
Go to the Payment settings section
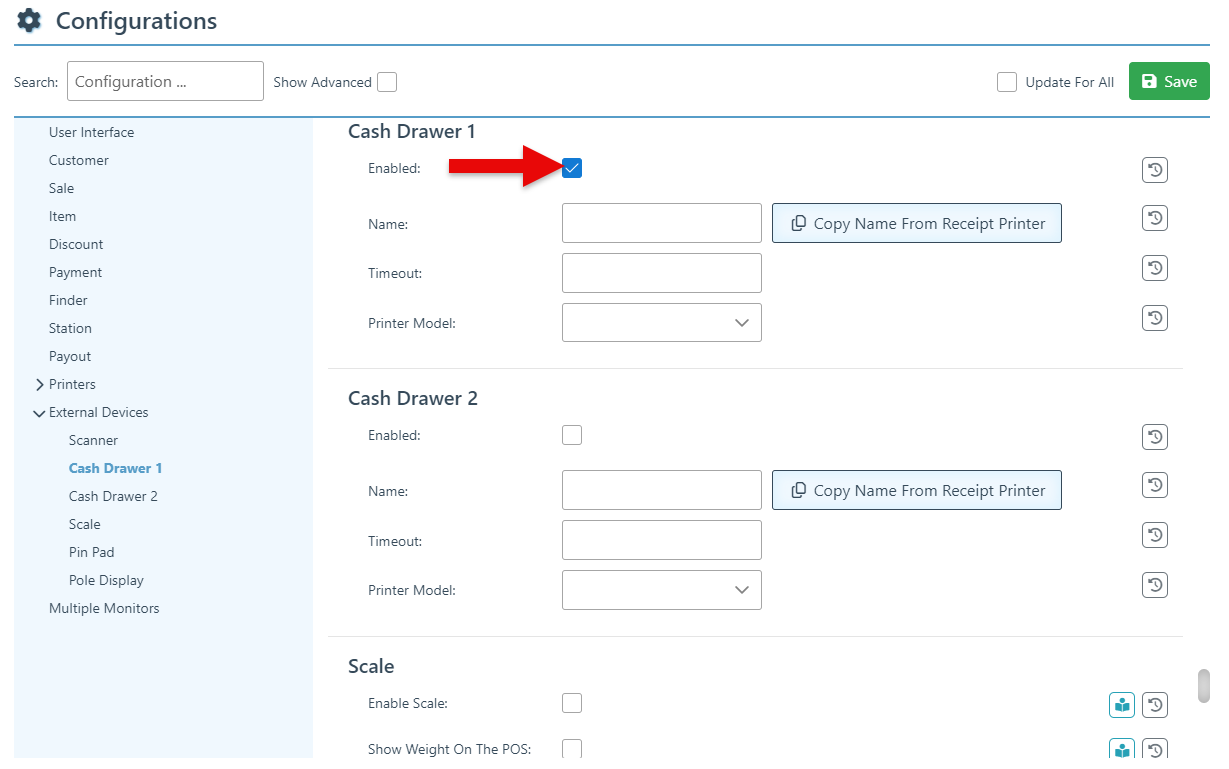75,272
